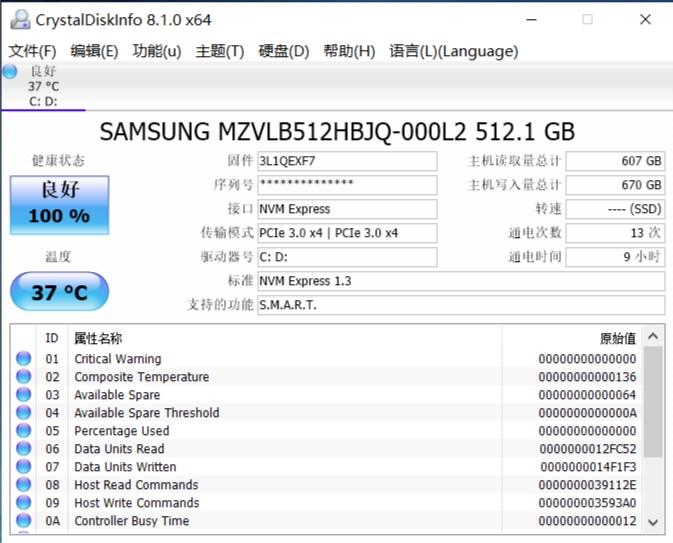Click the blue health status circle for disk

coord(9,71)
